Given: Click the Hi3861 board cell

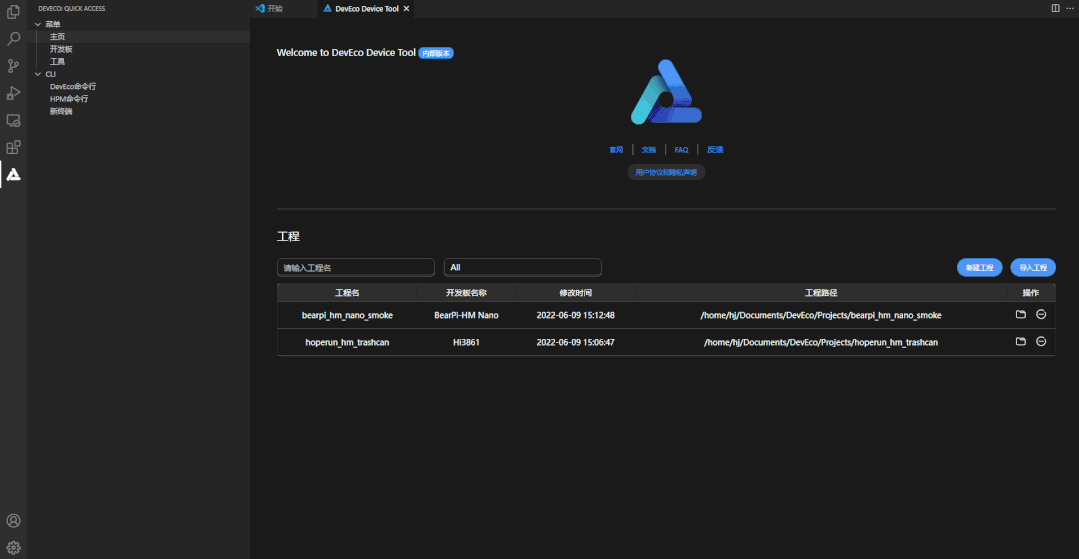Looking at the screenshot, I should point(467,342).
